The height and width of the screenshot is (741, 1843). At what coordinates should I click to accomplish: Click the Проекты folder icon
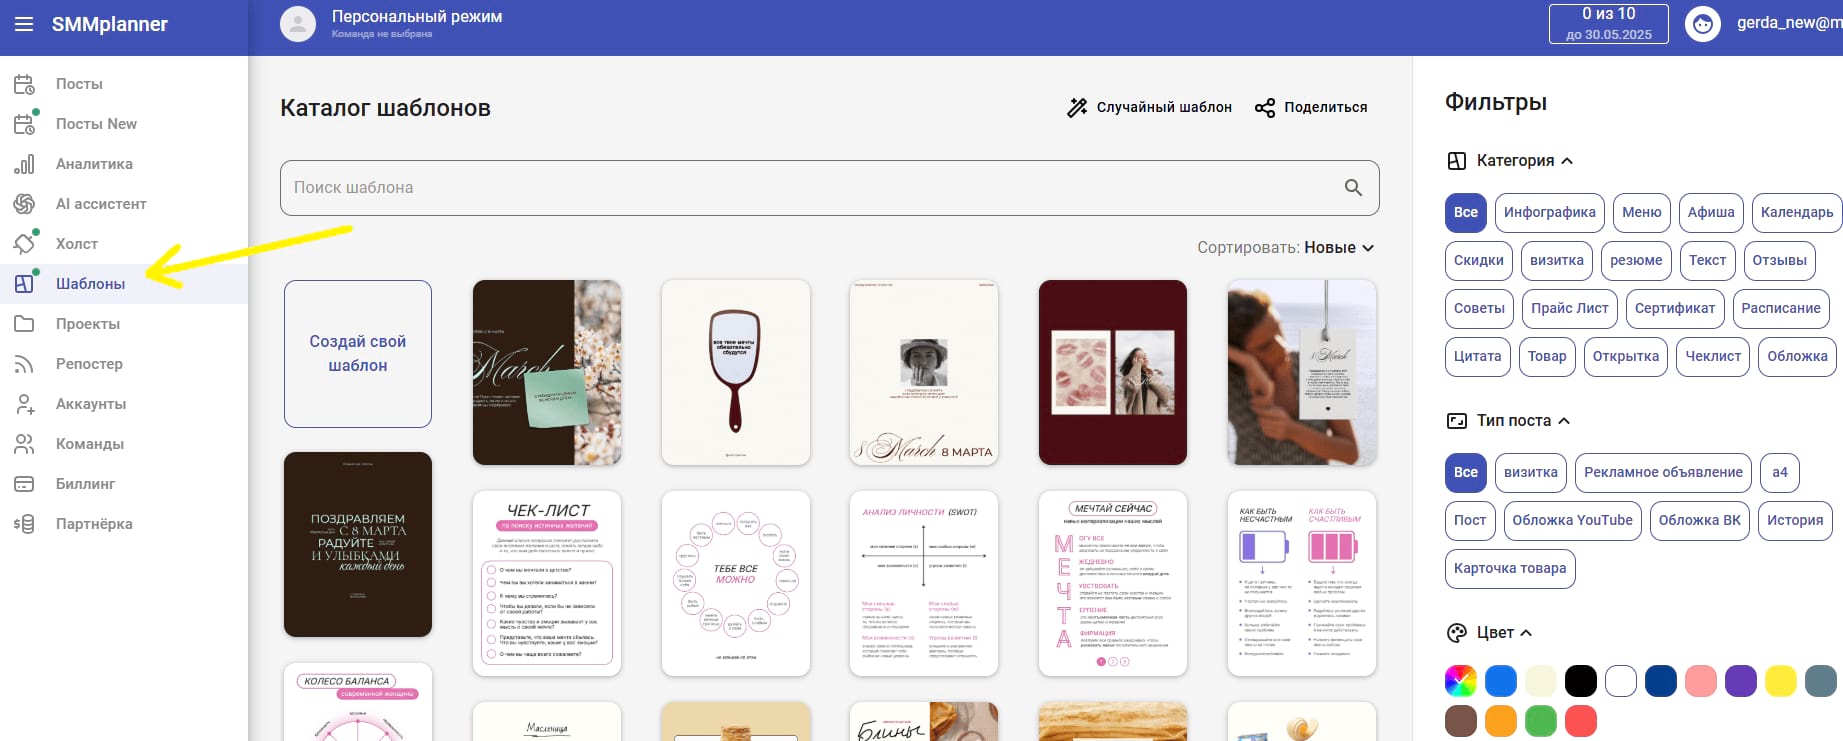pyautogui.click(x=24, y=324)
